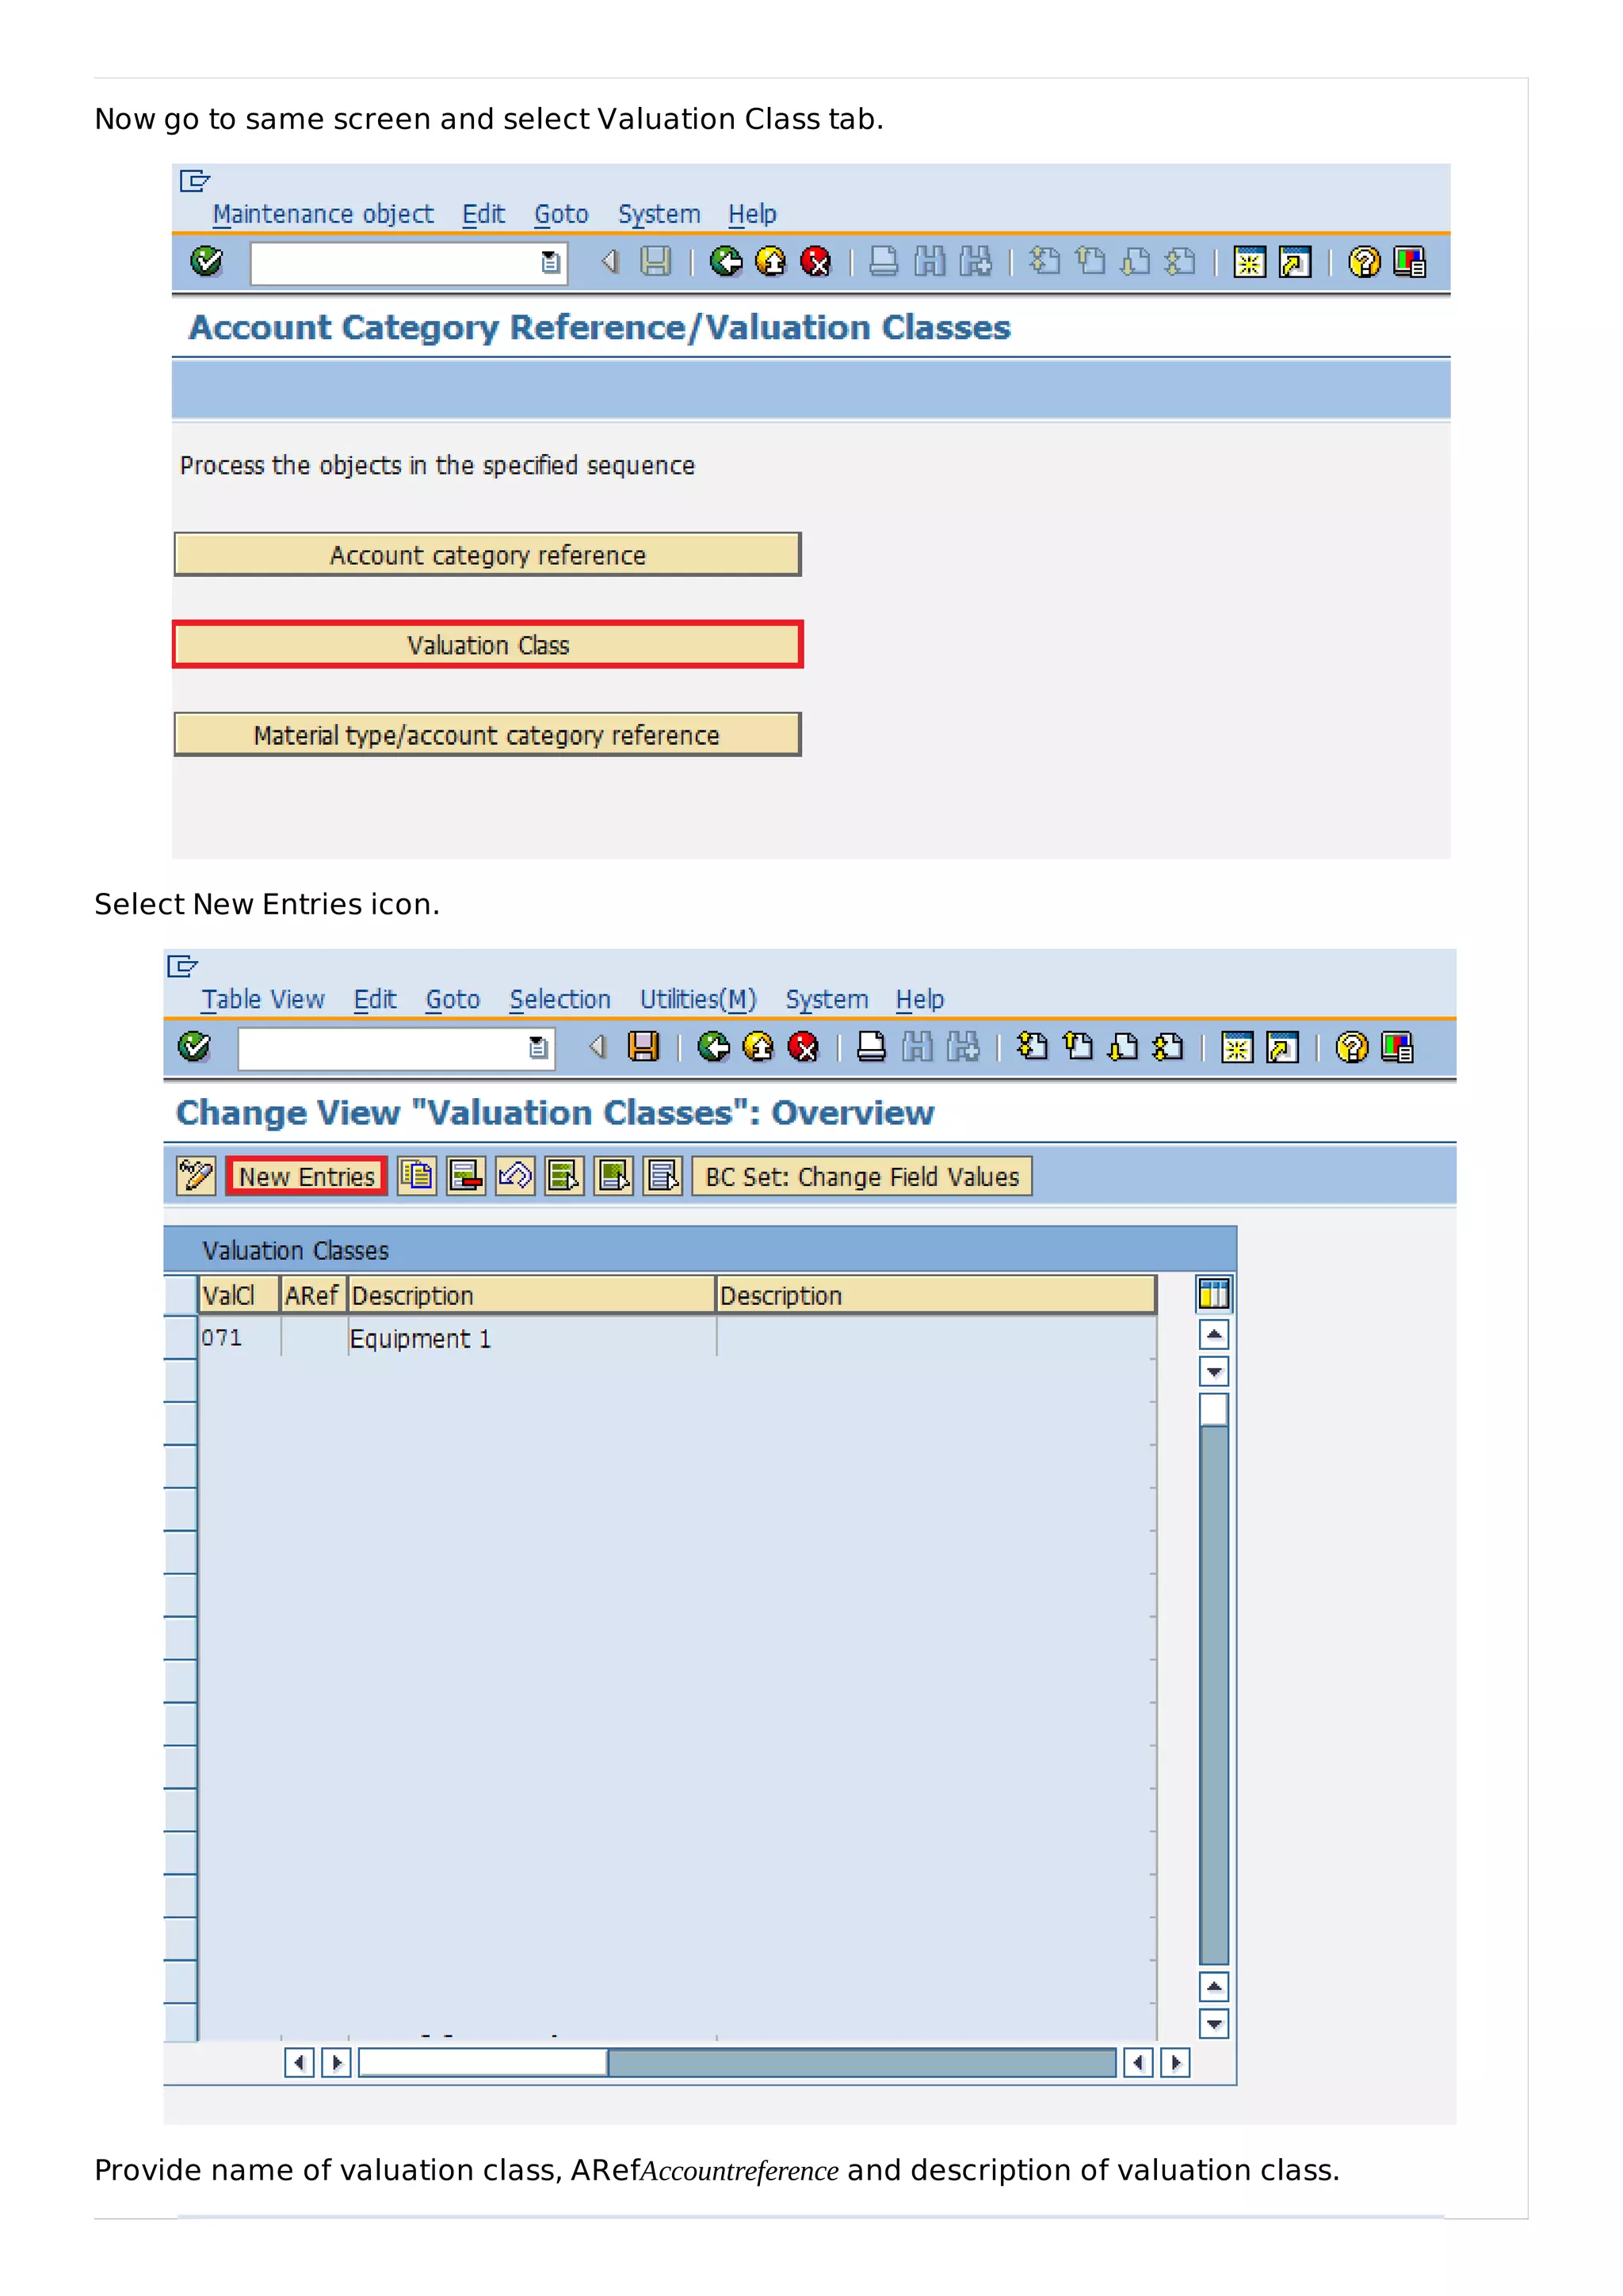Click the Customize local layout icon in the upper SAP window

1410,262
